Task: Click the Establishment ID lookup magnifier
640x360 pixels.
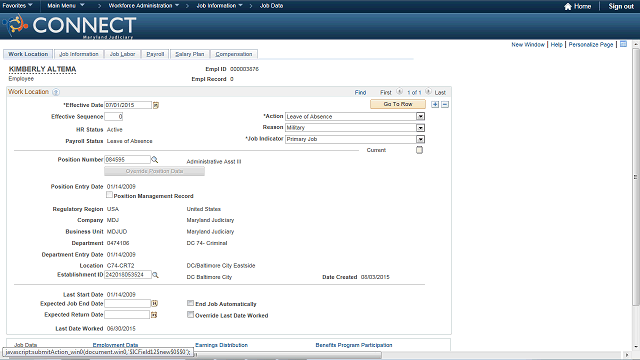Action: tap(155, 275)
